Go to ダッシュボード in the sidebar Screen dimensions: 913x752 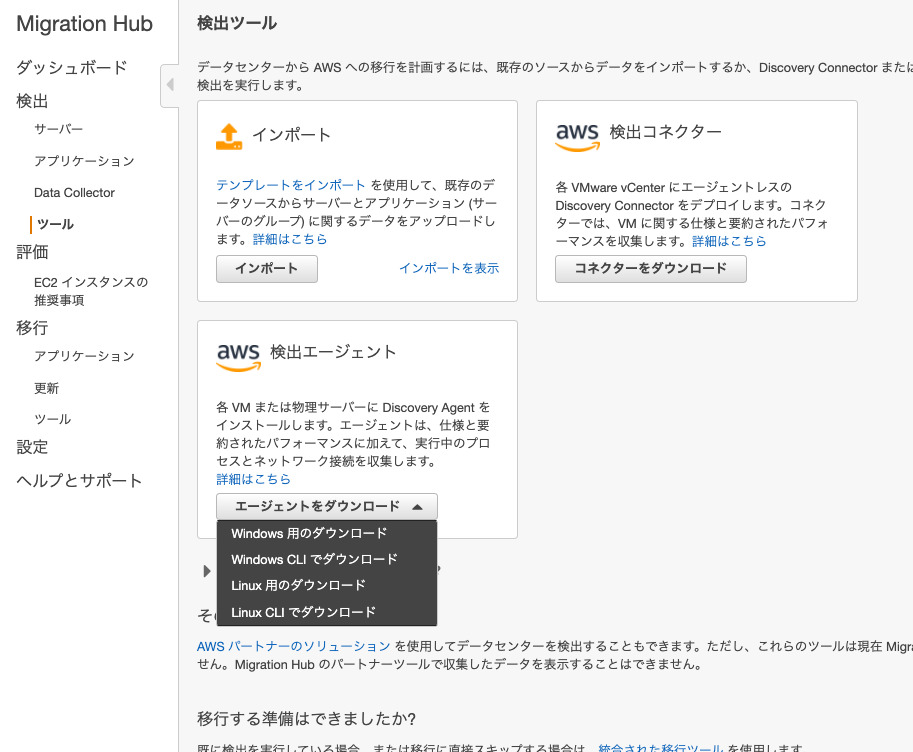pos(72,68)
